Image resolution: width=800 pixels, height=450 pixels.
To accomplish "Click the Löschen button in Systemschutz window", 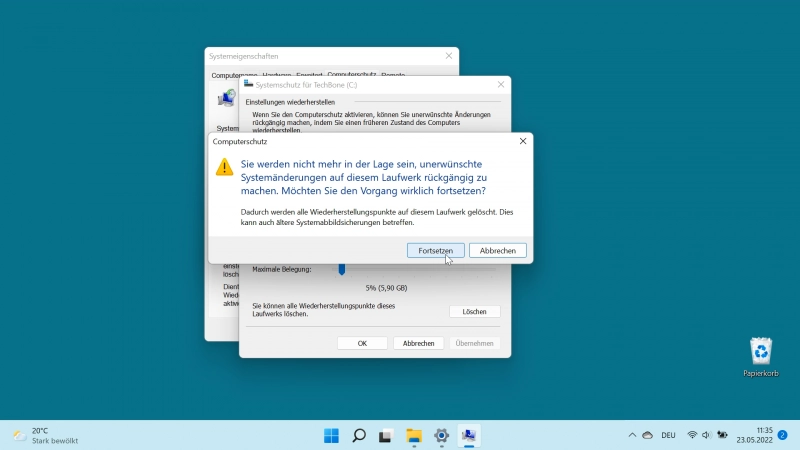I will tap(474, 311).
